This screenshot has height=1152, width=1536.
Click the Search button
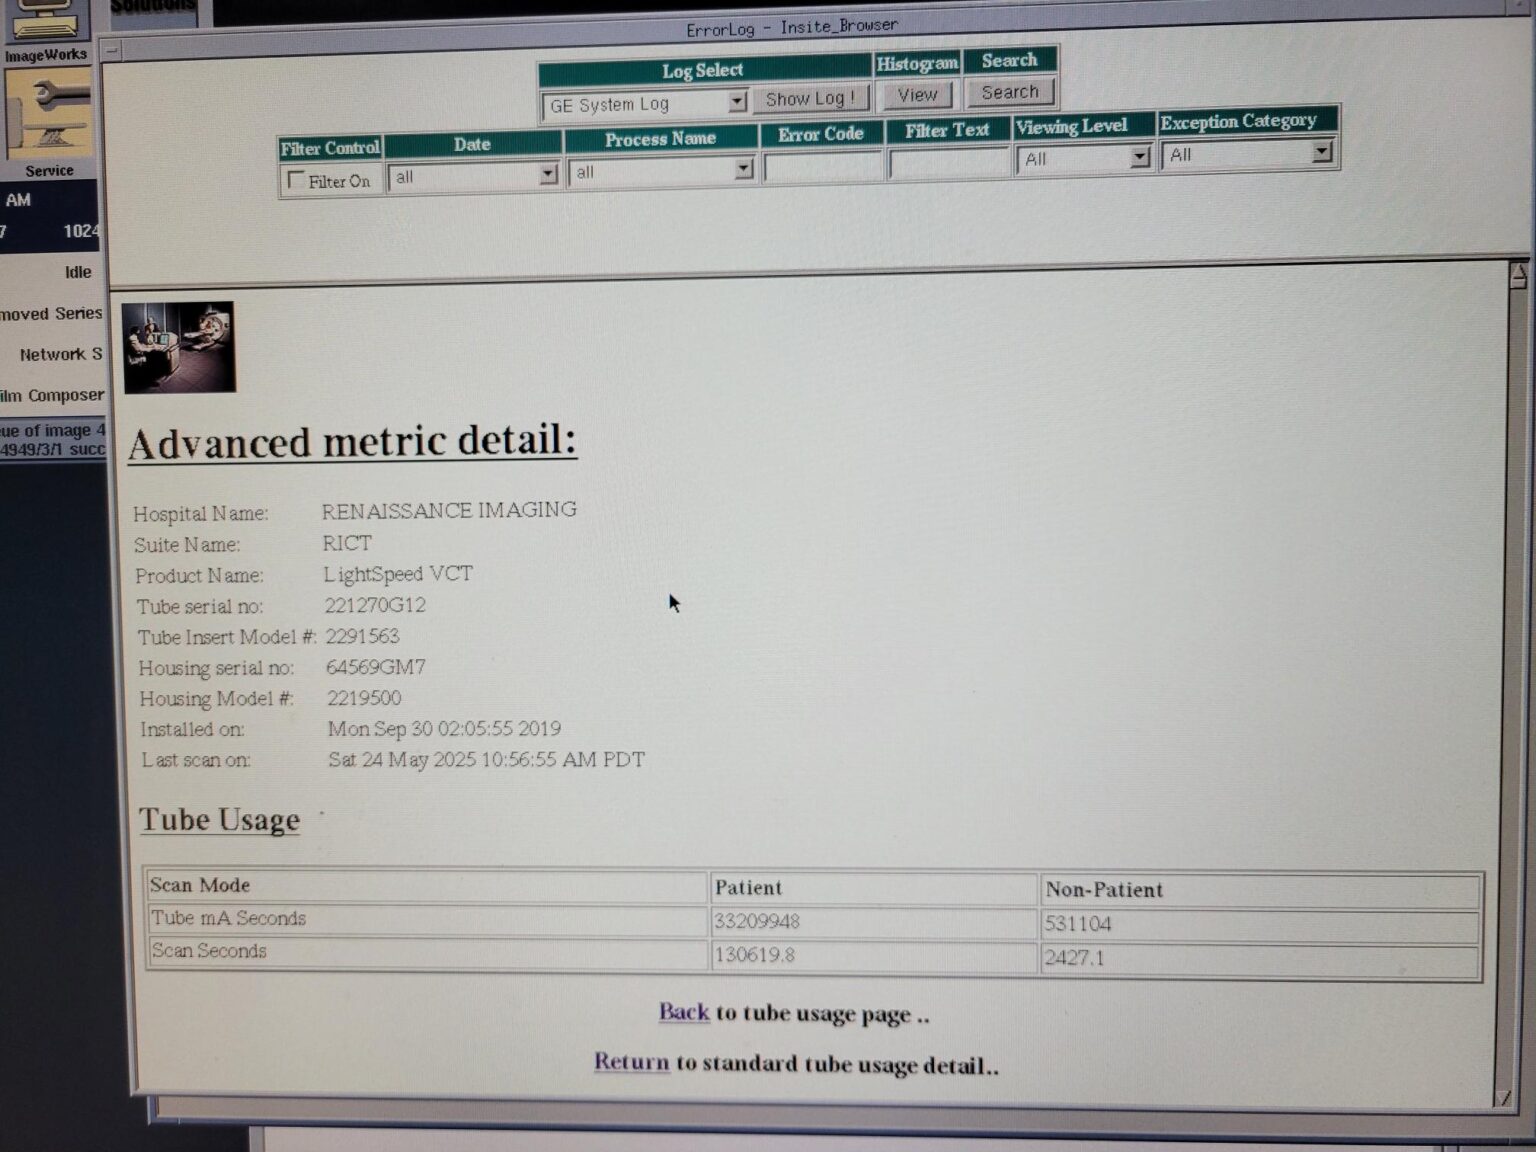coord(1010,92)
